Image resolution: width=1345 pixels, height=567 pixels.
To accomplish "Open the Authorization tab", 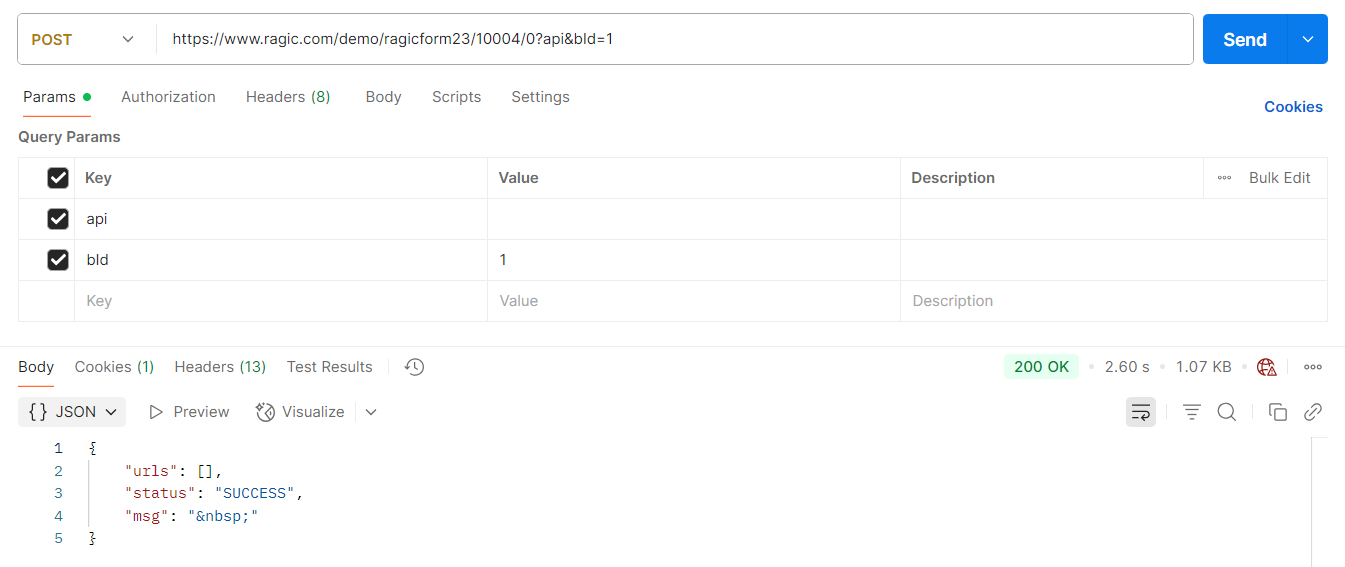I will coord(168,97).
